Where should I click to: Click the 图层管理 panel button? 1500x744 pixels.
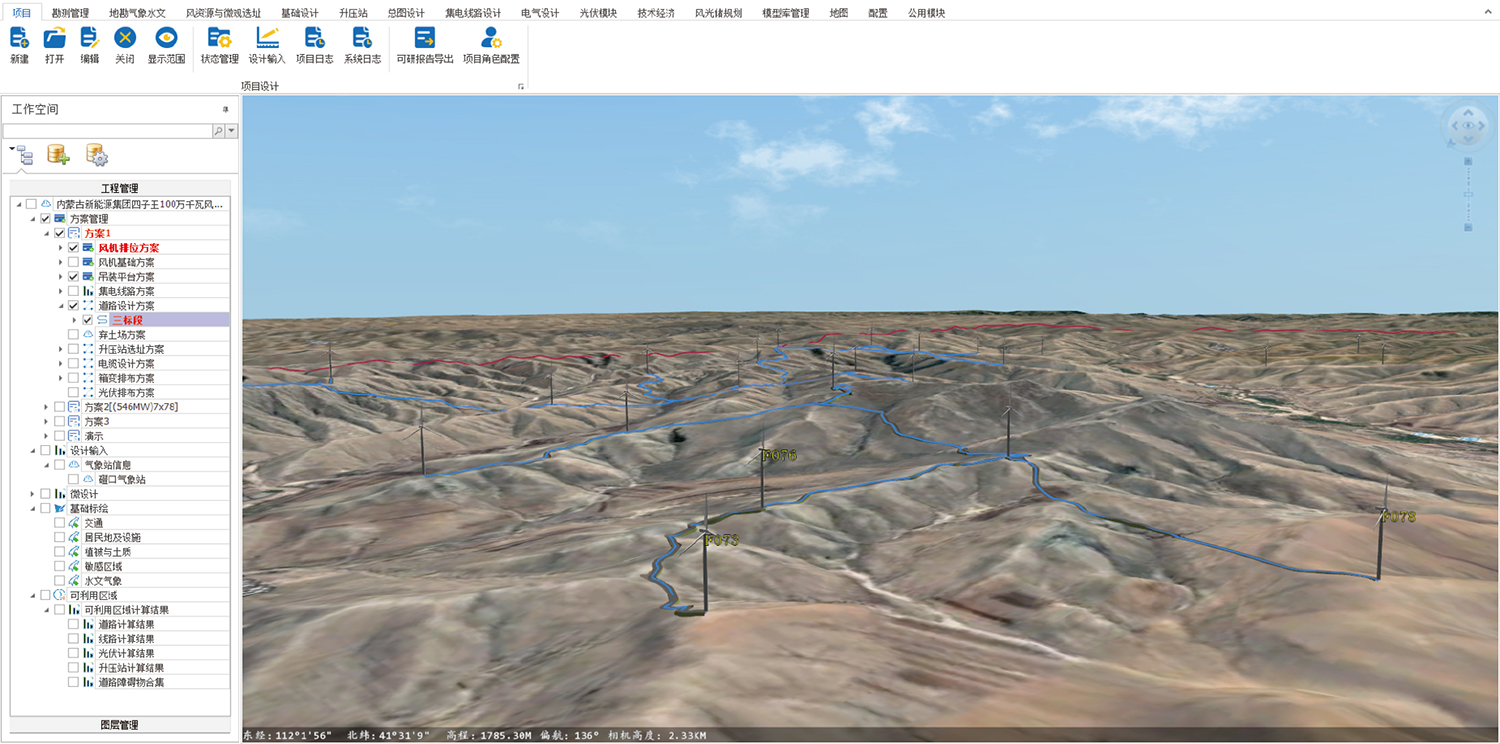click(120, 725)
